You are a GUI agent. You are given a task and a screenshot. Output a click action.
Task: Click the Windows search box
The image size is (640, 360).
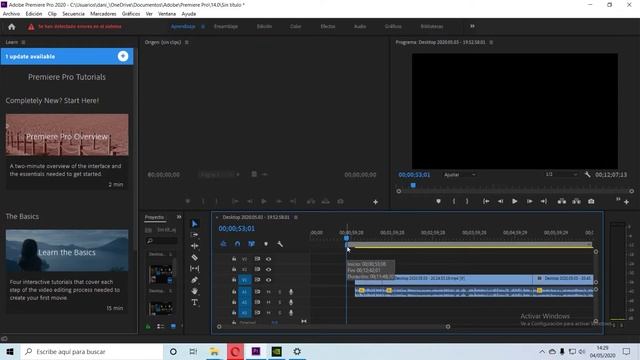(x=91, y=351)
